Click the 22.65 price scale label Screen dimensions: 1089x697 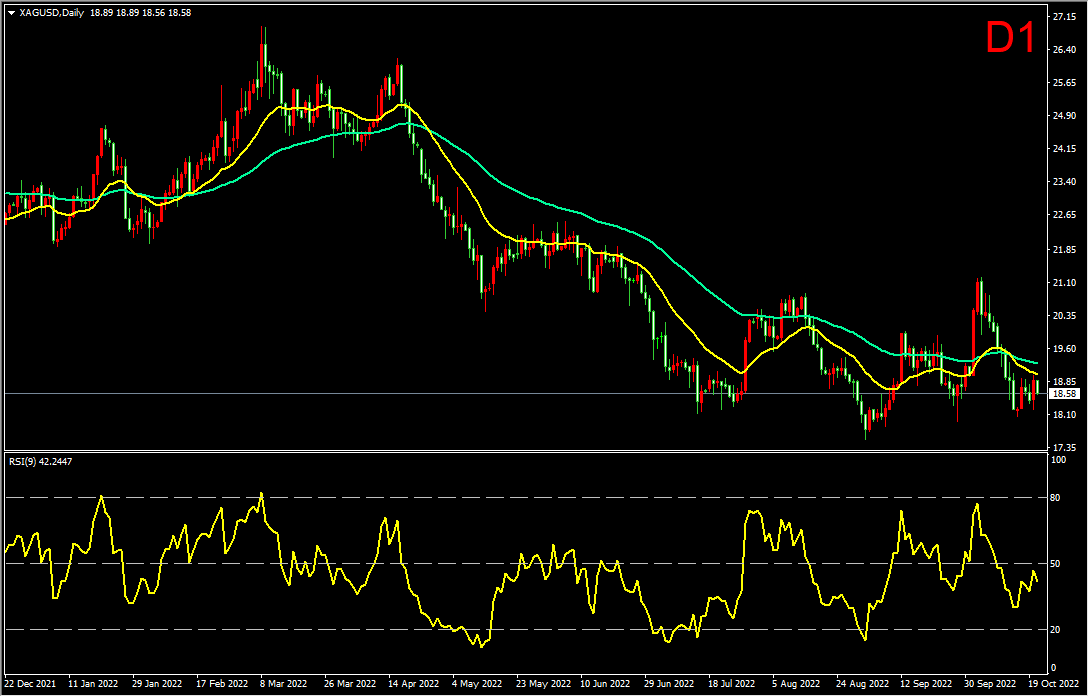coord(1065,216)
